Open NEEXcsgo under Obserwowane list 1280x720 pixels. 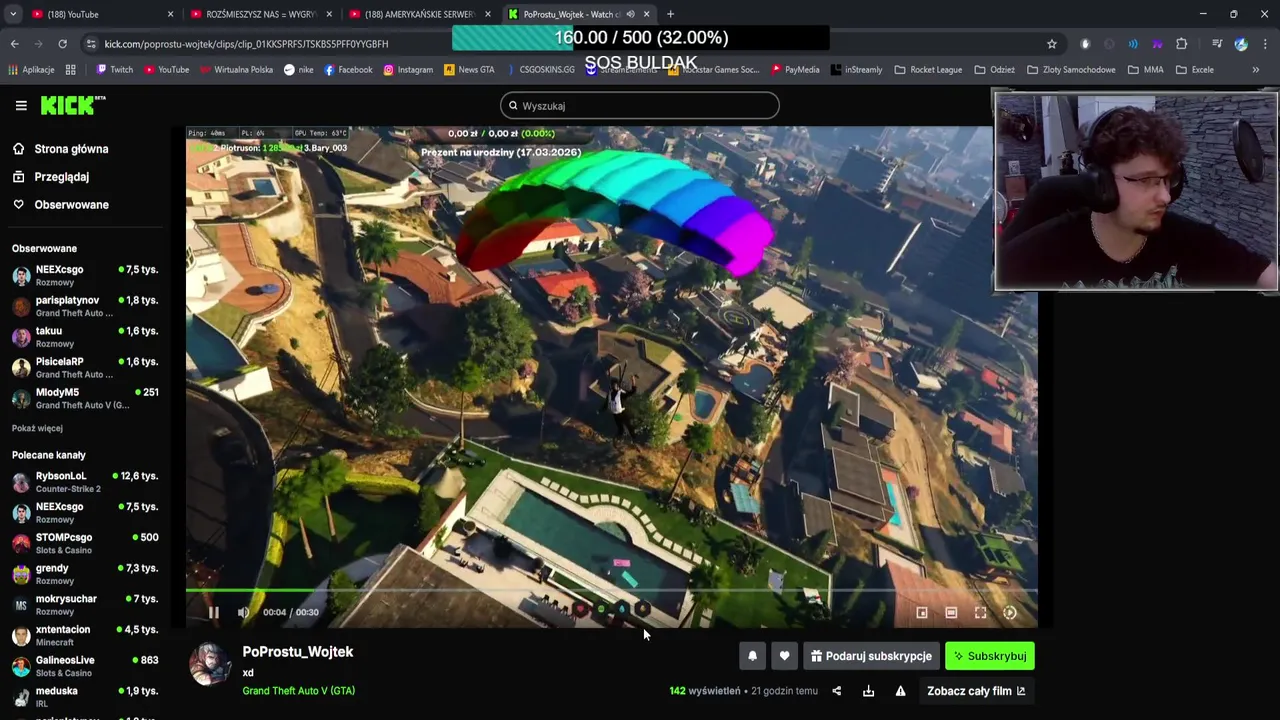85,276
